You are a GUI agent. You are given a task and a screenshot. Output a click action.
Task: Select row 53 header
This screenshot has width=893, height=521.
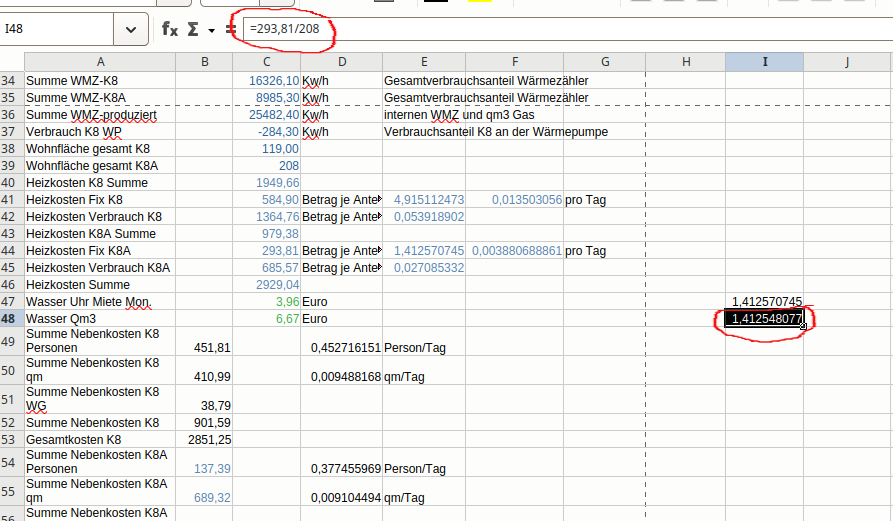tap(12, 440)
